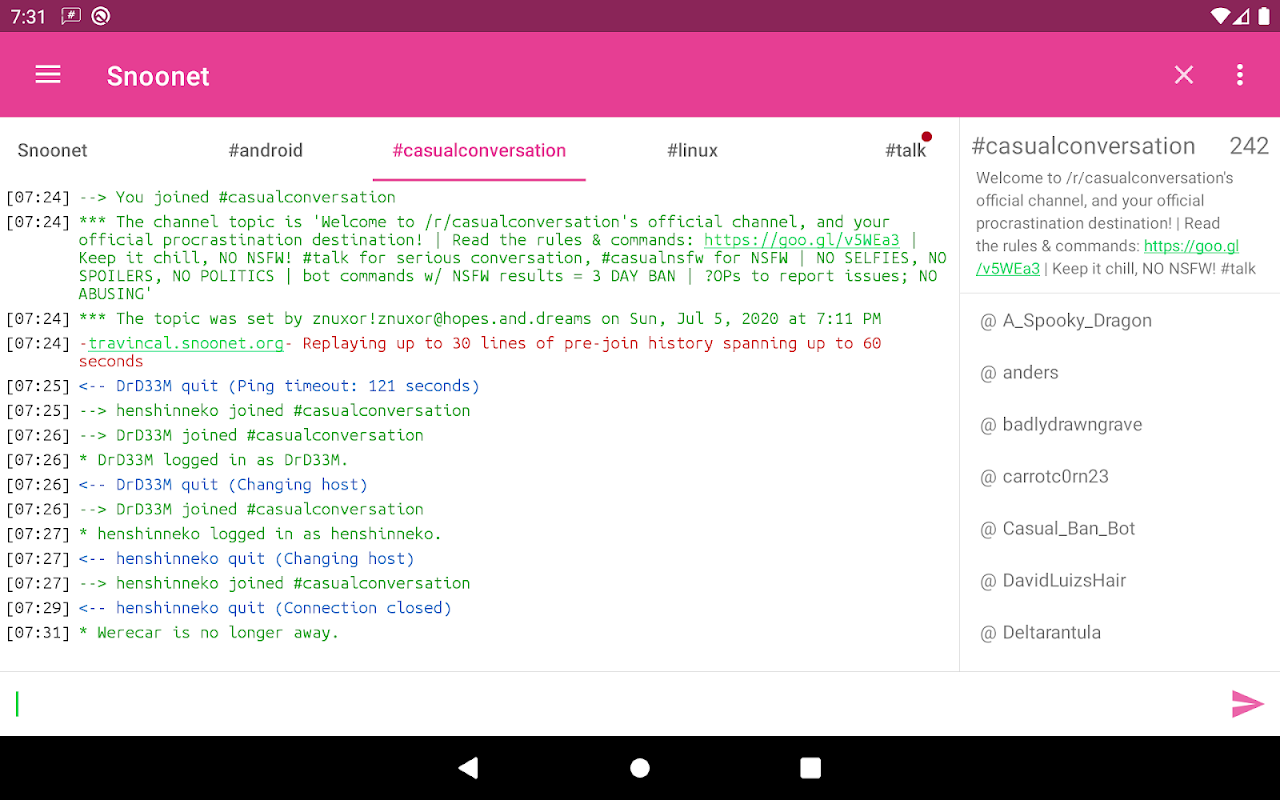Click the 'DrD33M quit (Ping timeout' message
Viewport: 1280px width, 800px height.
(279, 386)
